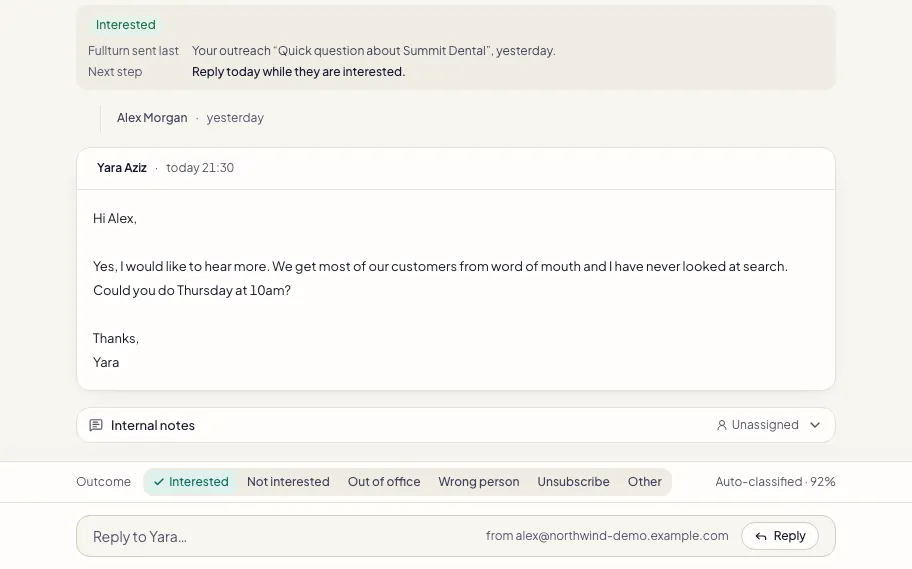Click the from alex@northwind-demo.example.com address
The height and width of the screenshot is (569, 912).
click(607, 536)
